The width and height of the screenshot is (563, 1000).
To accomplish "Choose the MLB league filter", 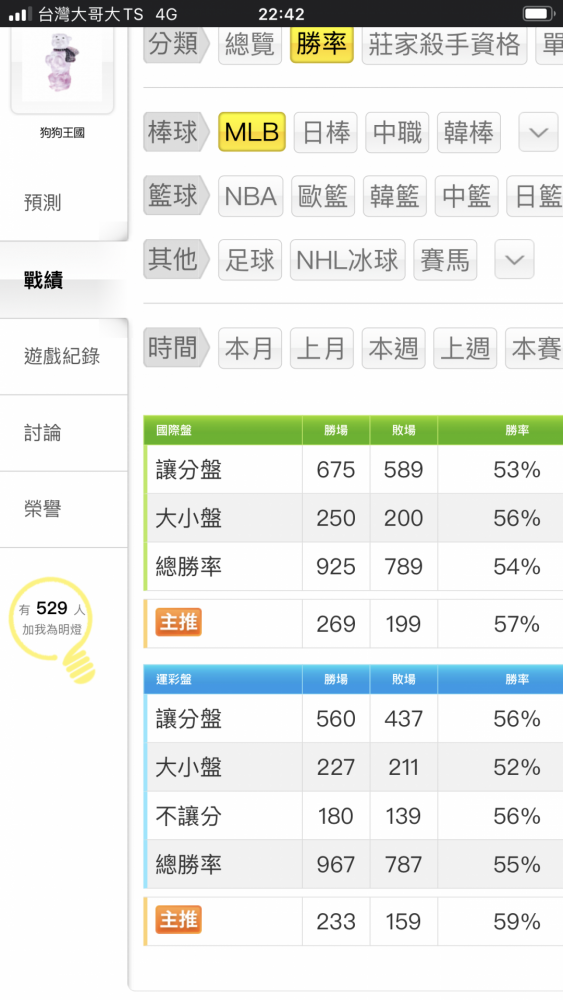I will click(x=252, y=131).
